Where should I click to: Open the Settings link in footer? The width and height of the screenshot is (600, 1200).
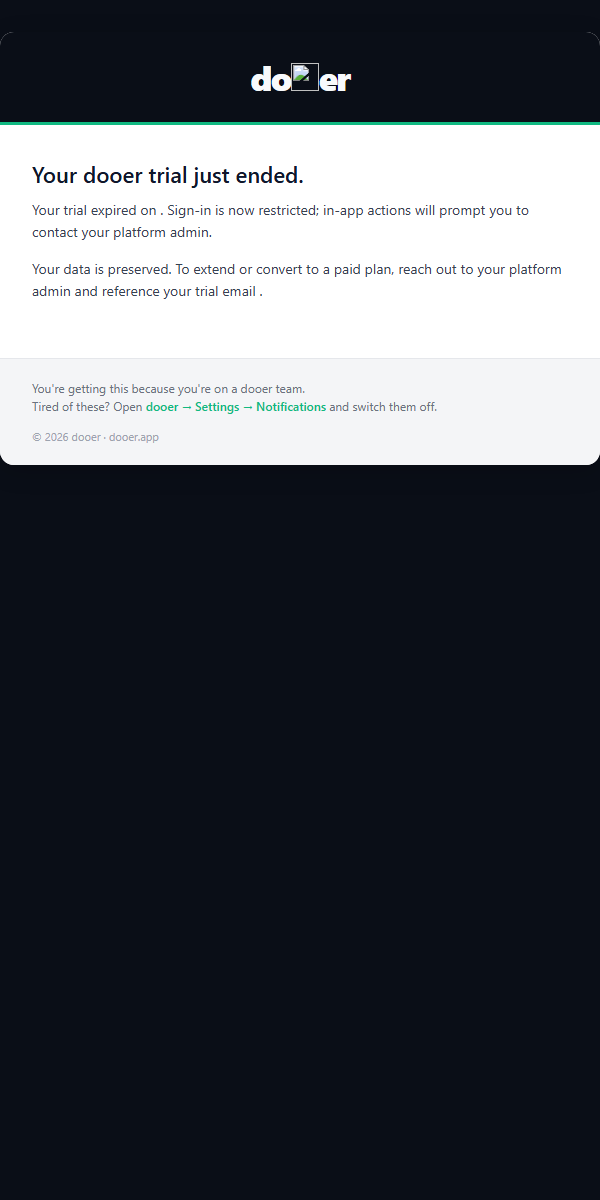coord(217,407)
